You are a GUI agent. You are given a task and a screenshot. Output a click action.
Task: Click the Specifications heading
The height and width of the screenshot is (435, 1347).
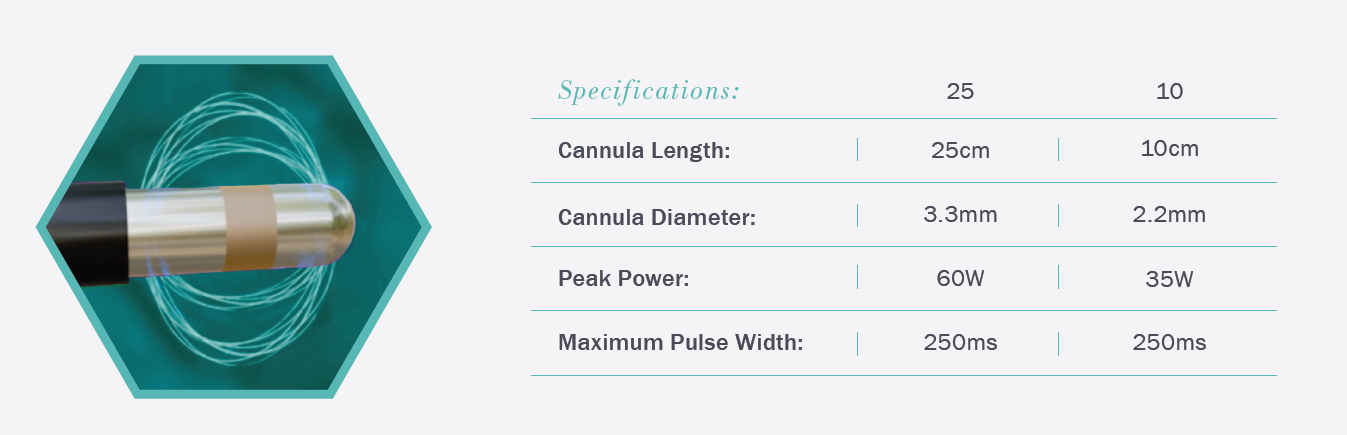point(648,91)
